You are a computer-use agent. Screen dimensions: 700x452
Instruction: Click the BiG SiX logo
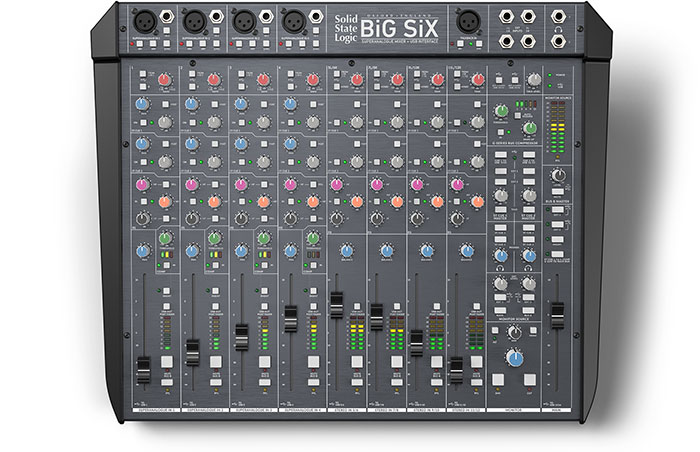pos(399,29)
